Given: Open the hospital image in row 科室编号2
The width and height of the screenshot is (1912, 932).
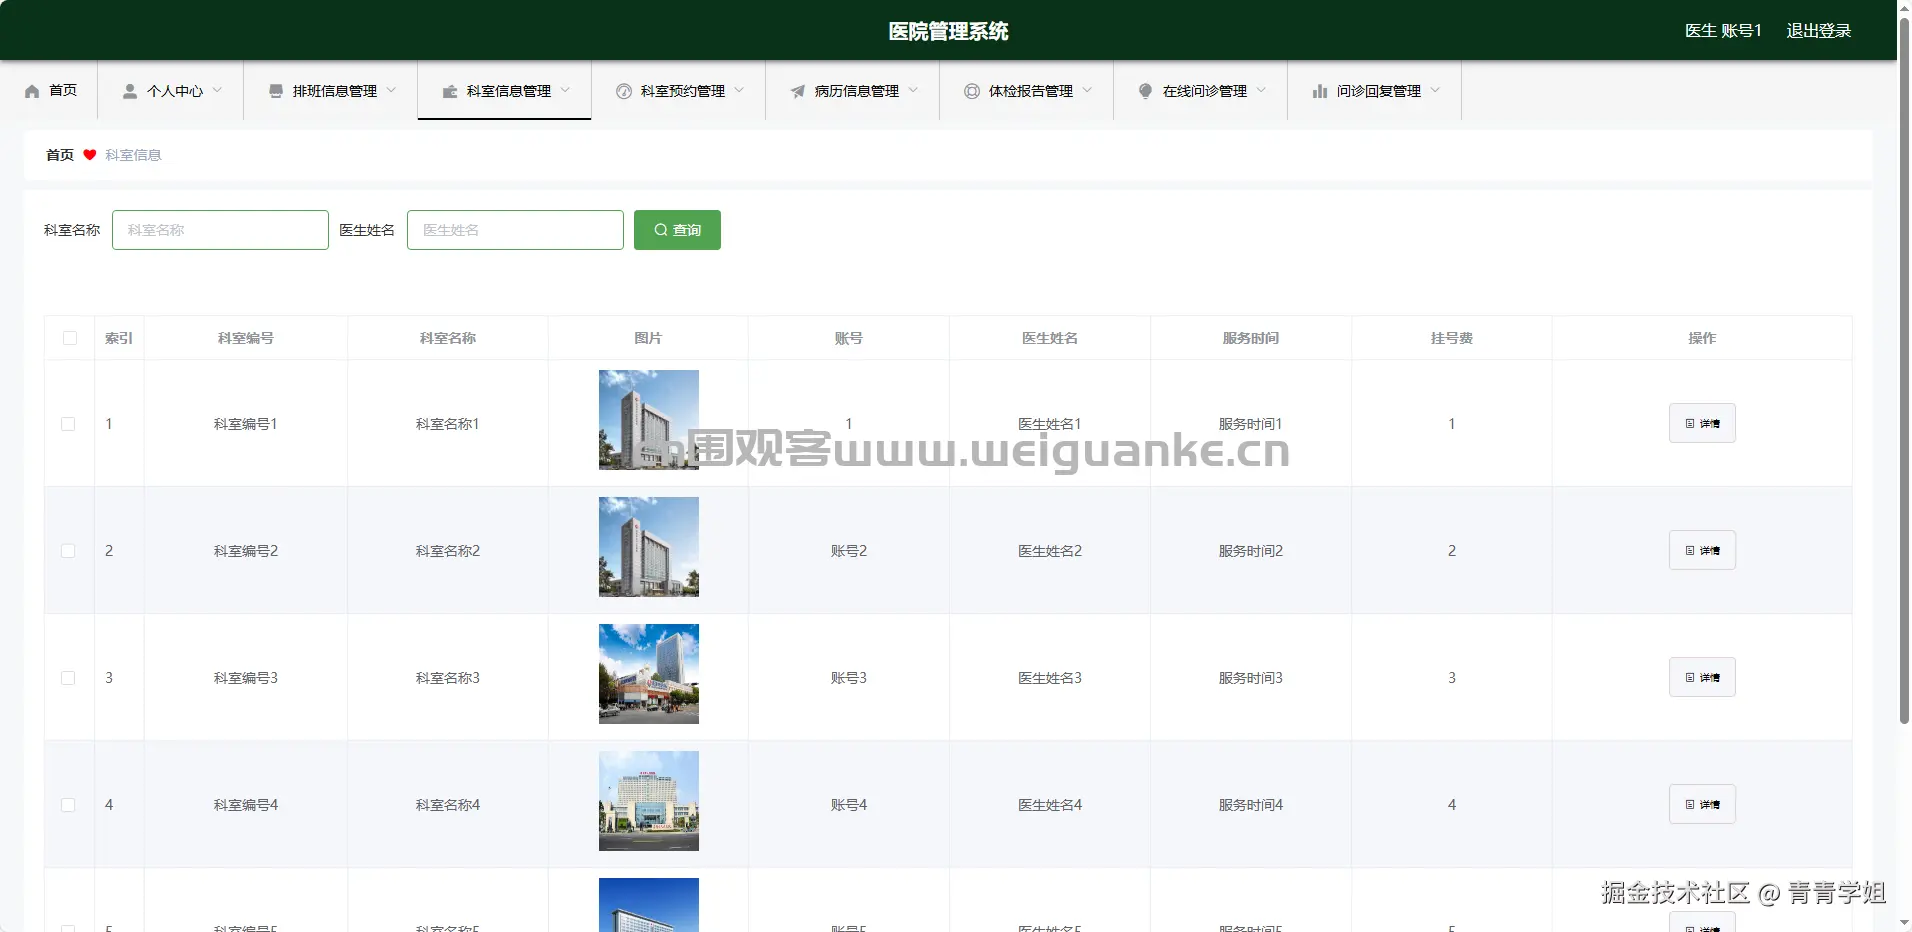Looking at the screenshot, I should pos(649,547).
